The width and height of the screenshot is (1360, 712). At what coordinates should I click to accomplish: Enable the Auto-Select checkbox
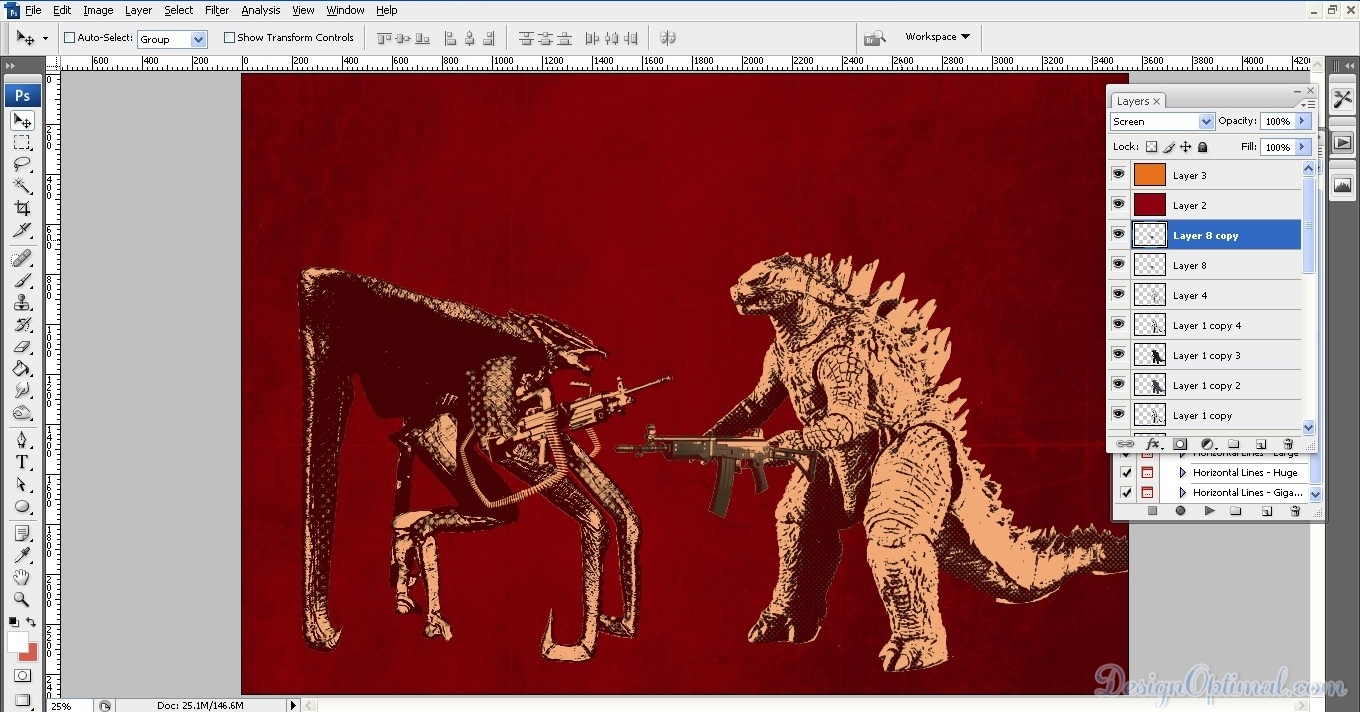(x=70, y=38)
